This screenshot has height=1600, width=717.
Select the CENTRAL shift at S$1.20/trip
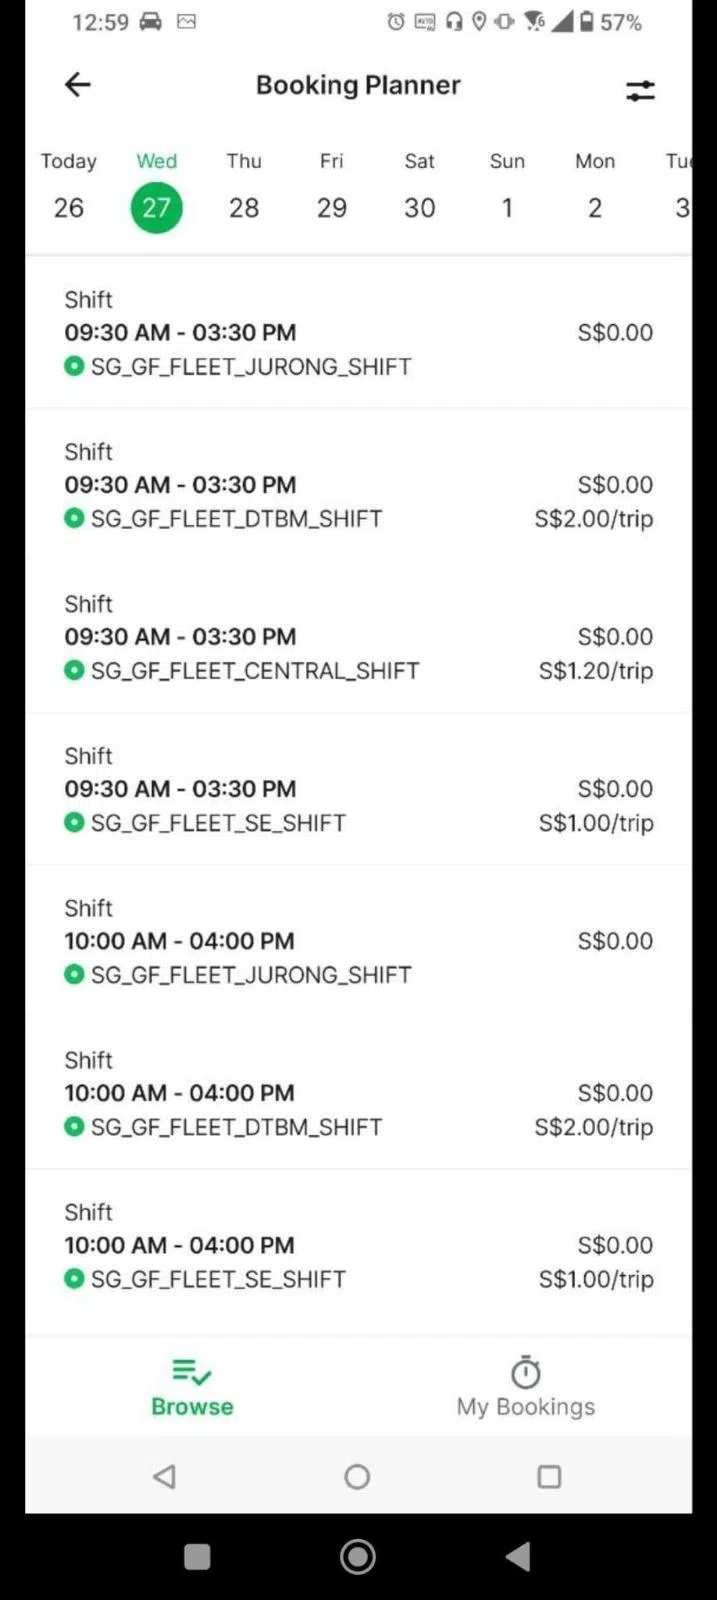[358, 637]
